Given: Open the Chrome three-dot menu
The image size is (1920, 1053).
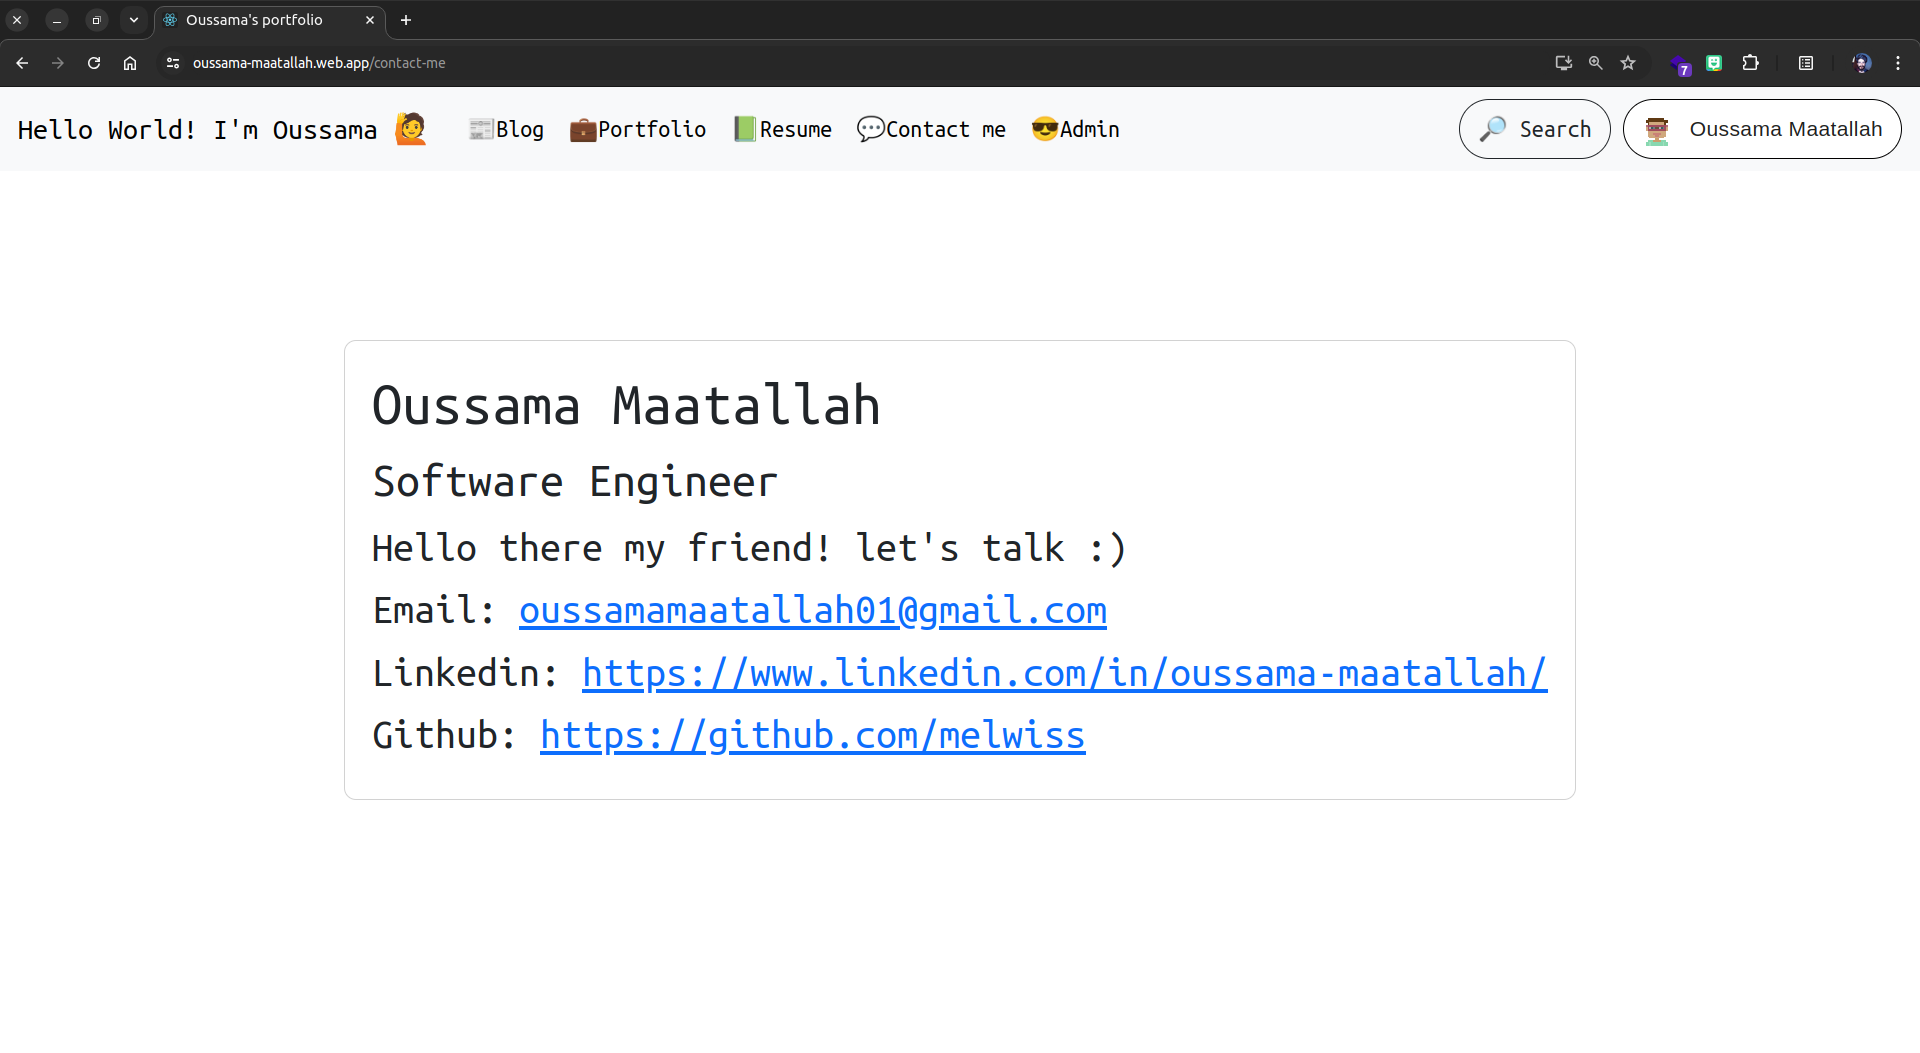Looking at the screenshot, I should (1898, 63).
